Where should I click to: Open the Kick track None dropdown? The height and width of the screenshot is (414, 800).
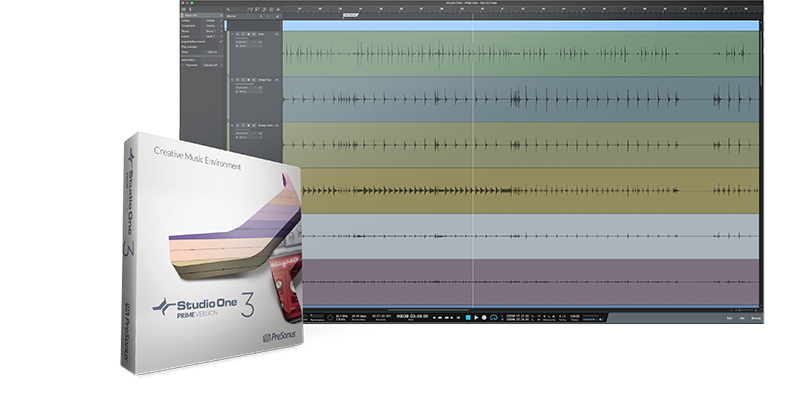pyautogui.click(x=249, y=46)
